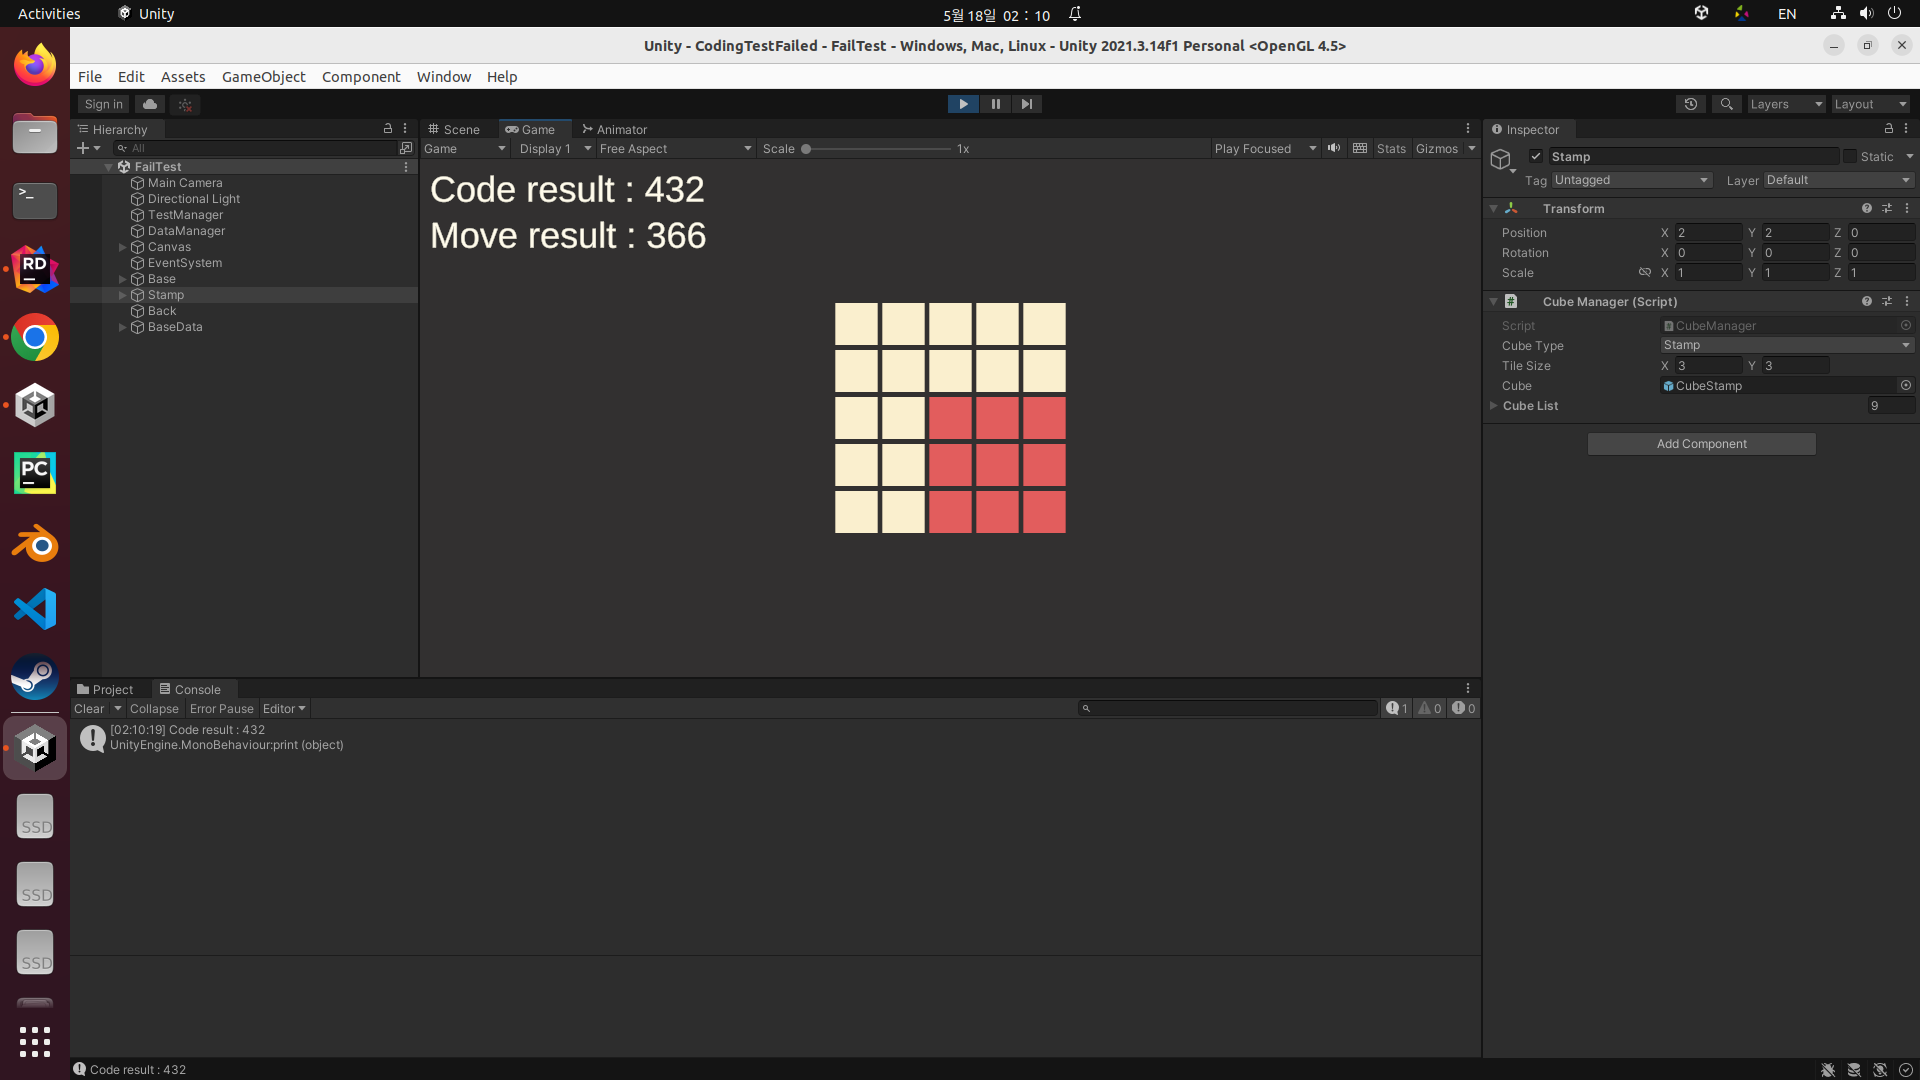Click the Add Component button
Screen dimensions: 1920x1080
coord(1701,444)
